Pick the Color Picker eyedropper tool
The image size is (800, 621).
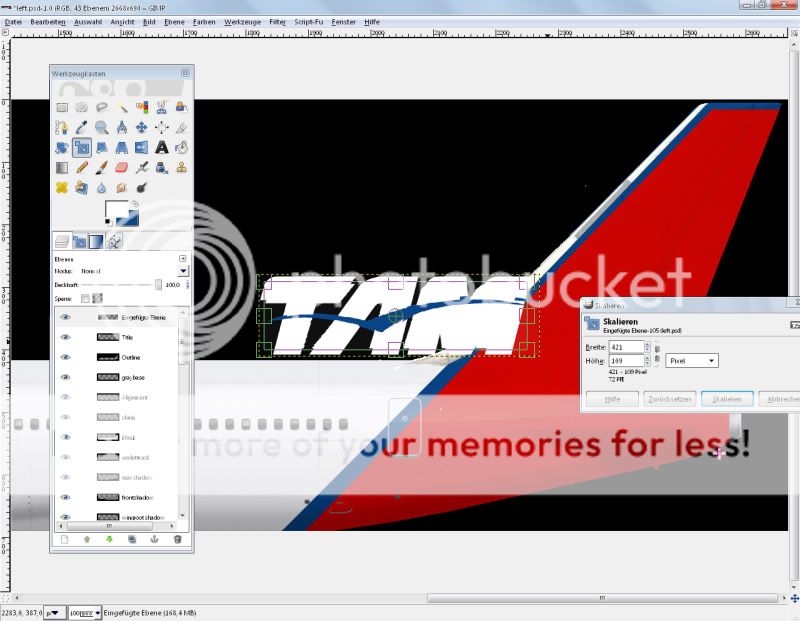pos(81,128)
